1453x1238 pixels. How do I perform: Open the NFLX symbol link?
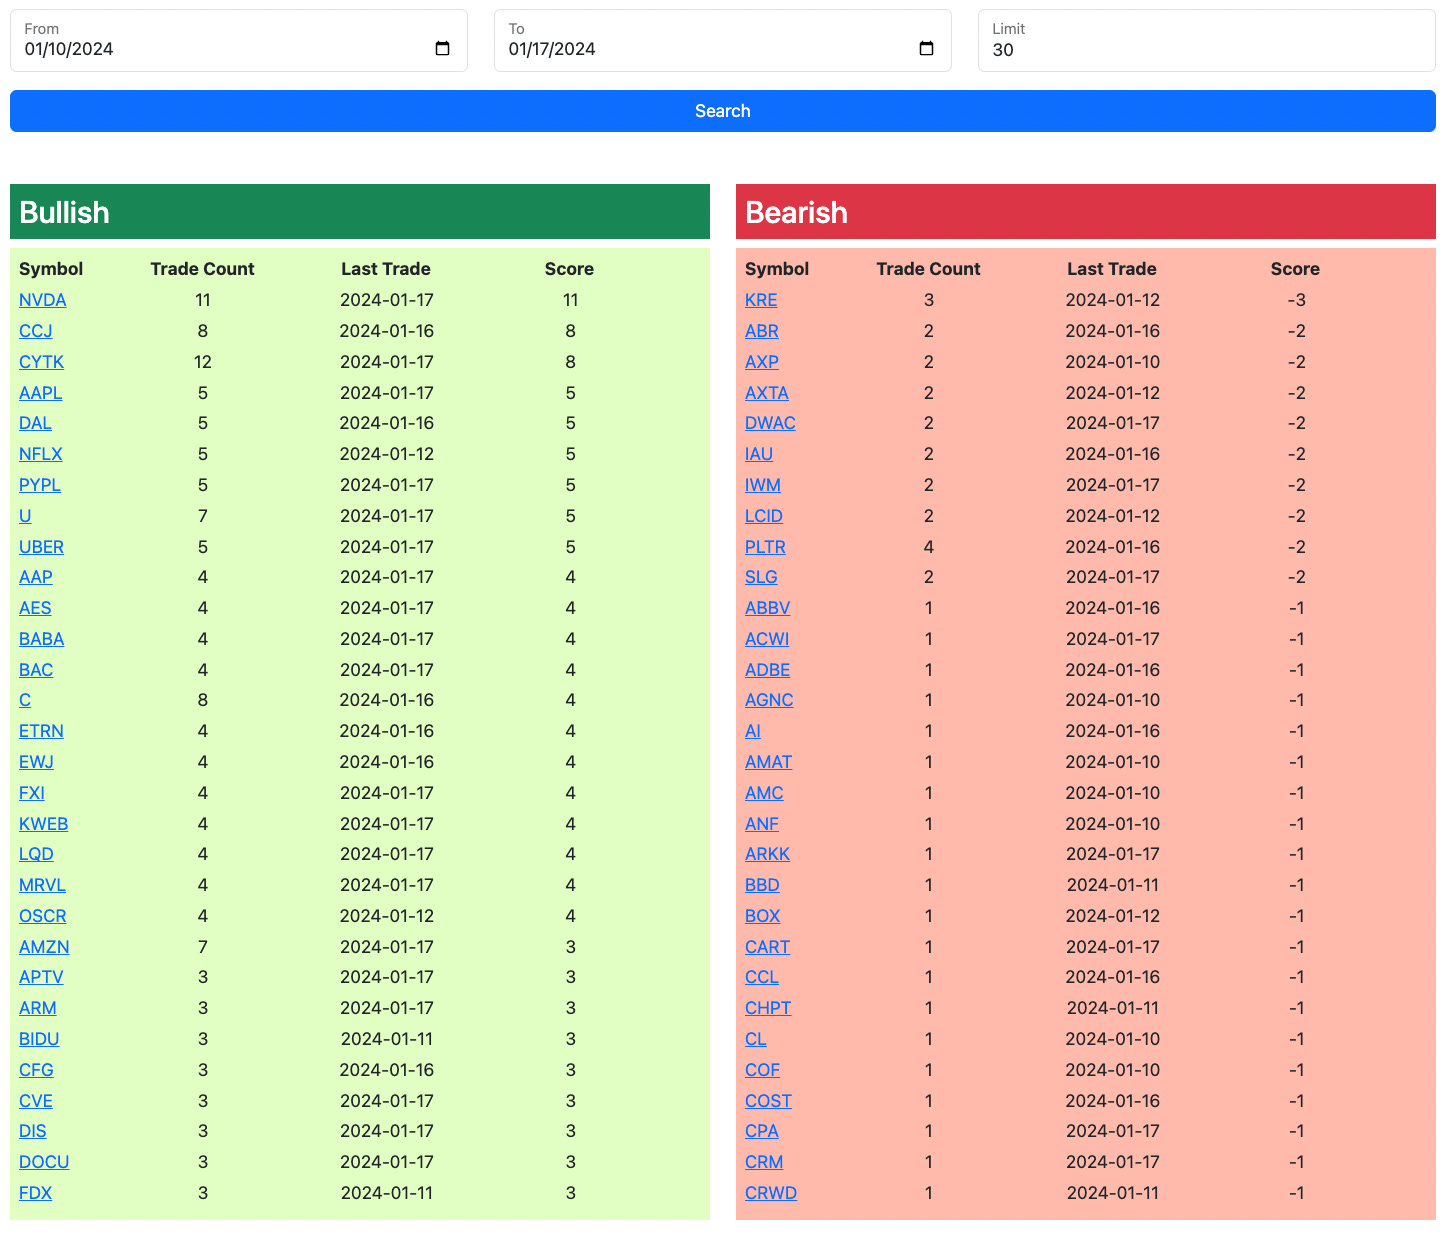click(x=41, y=454)
